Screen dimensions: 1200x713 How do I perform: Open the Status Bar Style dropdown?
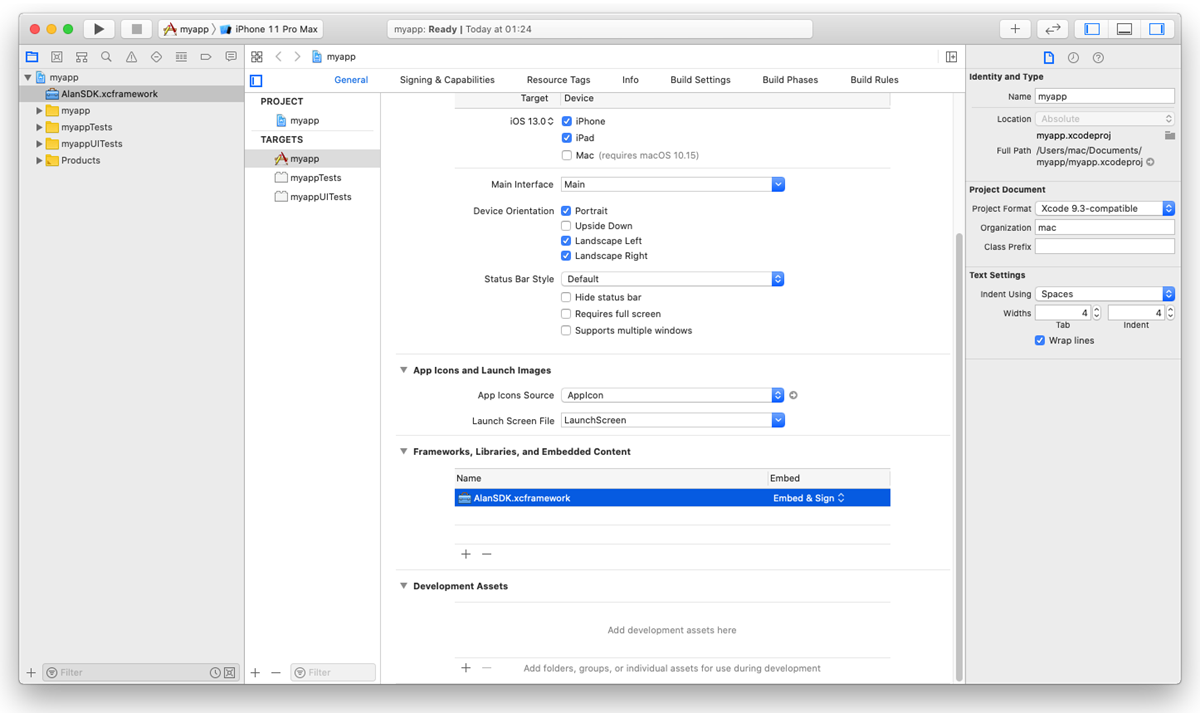pos(672,279)
